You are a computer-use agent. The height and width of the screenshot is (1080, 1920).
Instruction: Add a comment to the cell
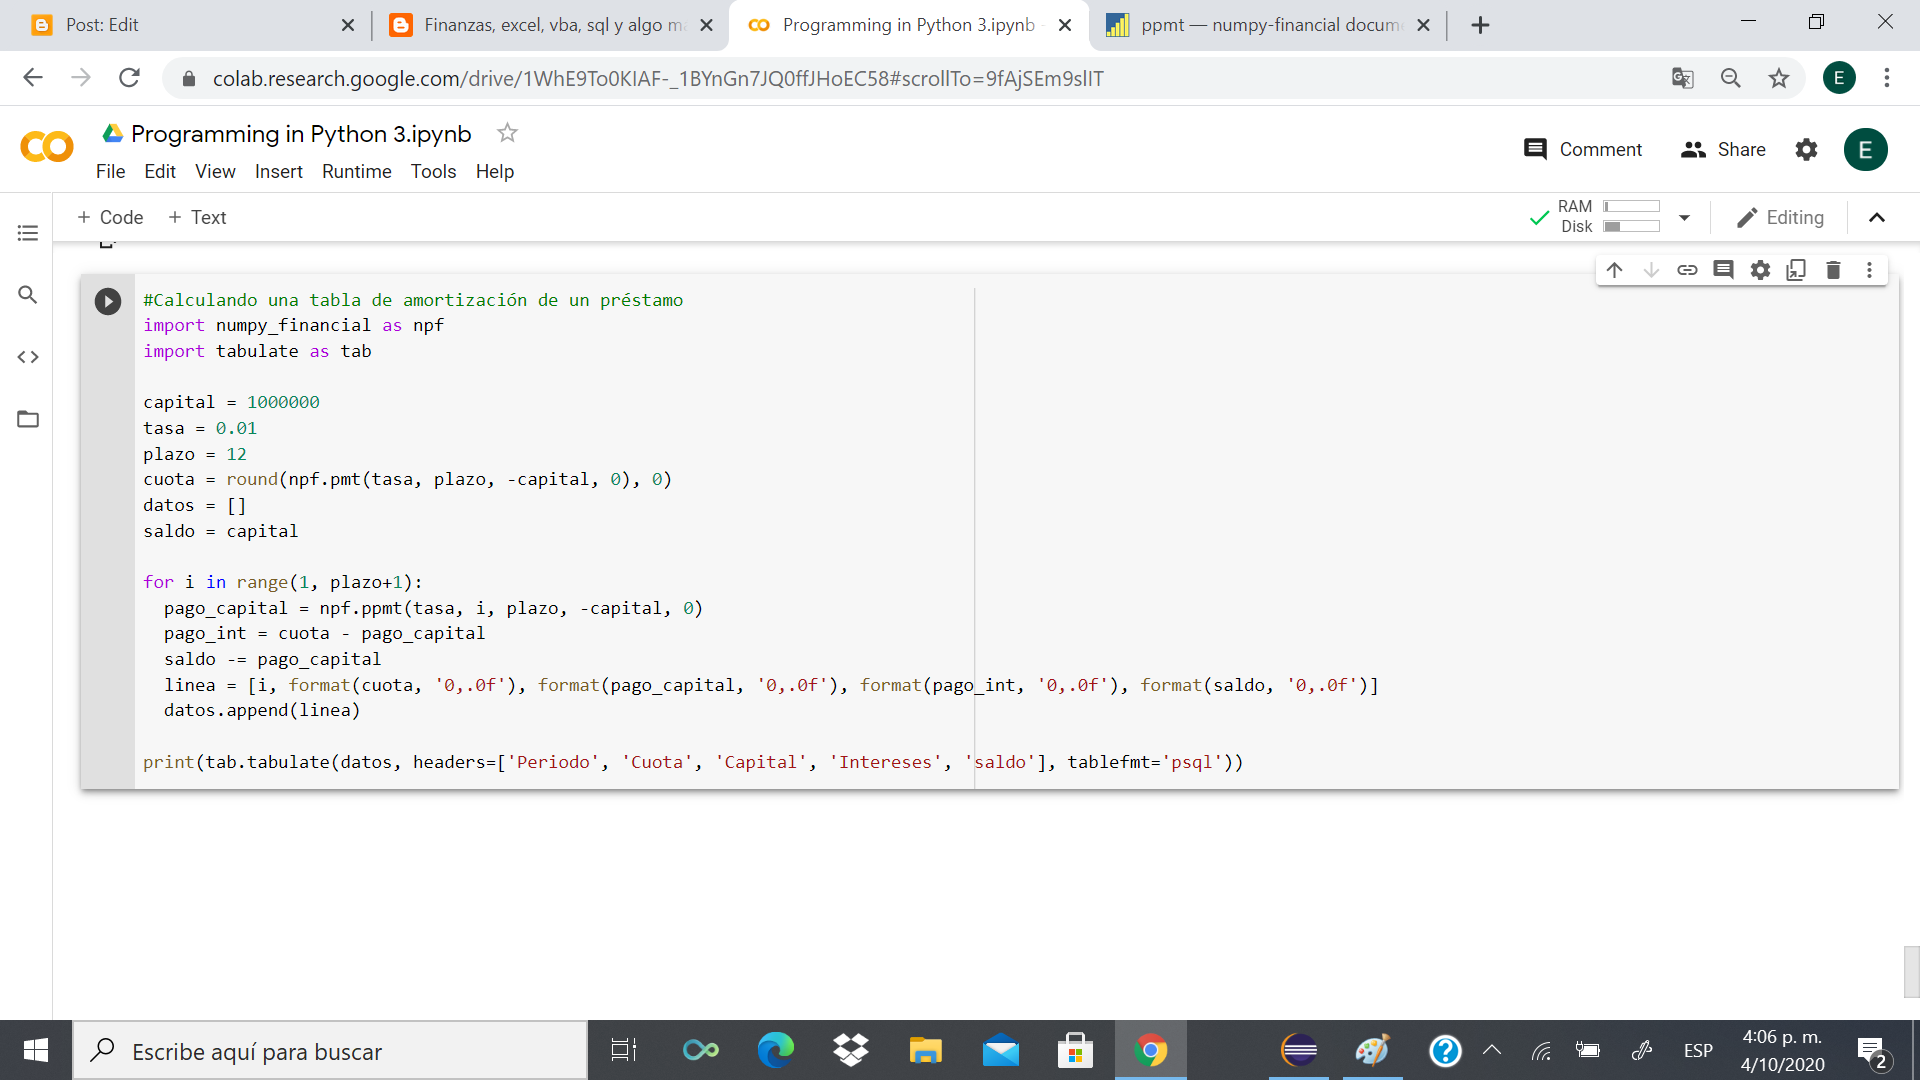click(x=1724, y=269)
